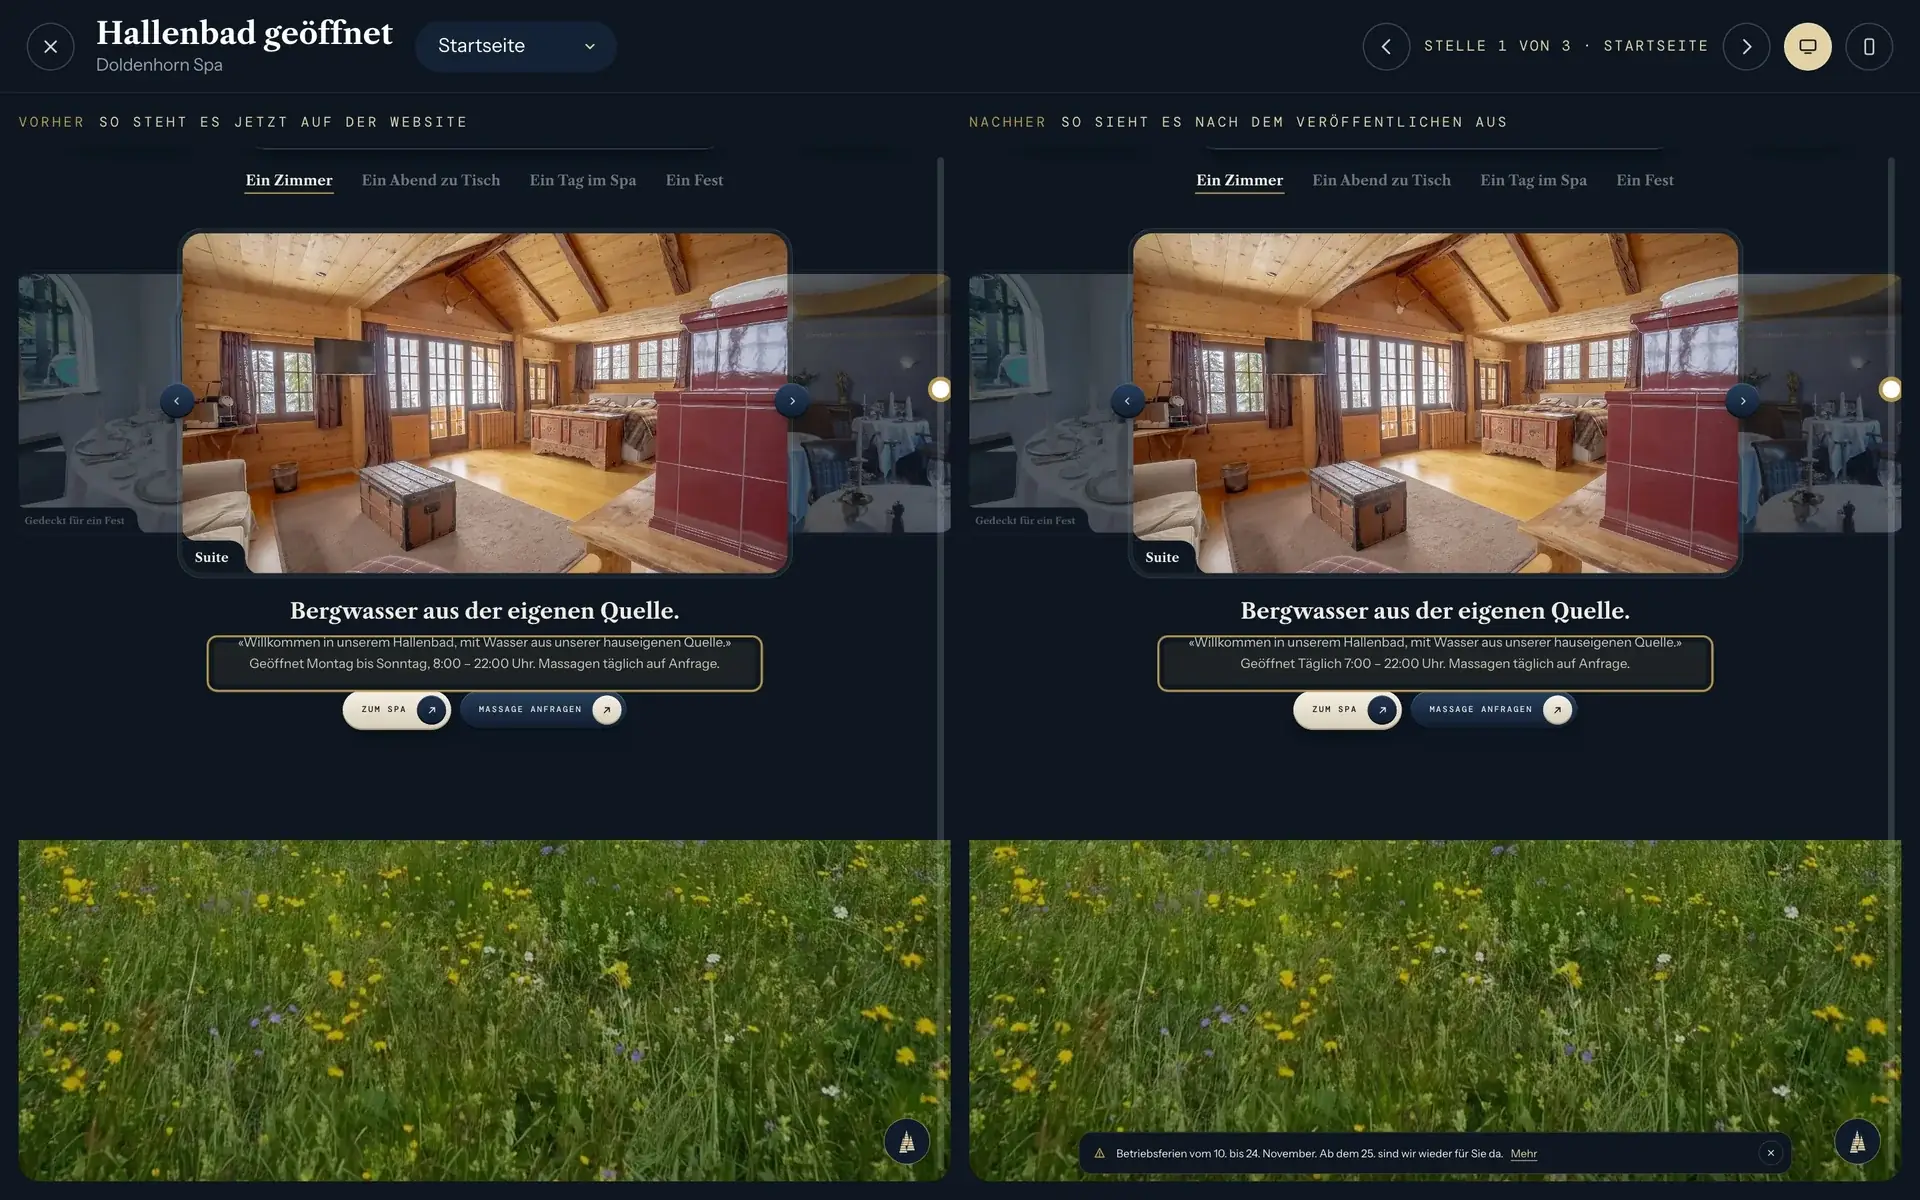This screenshot has height=1200, width=1920.
Task: Click warning icon in Betriebsferien banner
Action: click(1099, 1153)
